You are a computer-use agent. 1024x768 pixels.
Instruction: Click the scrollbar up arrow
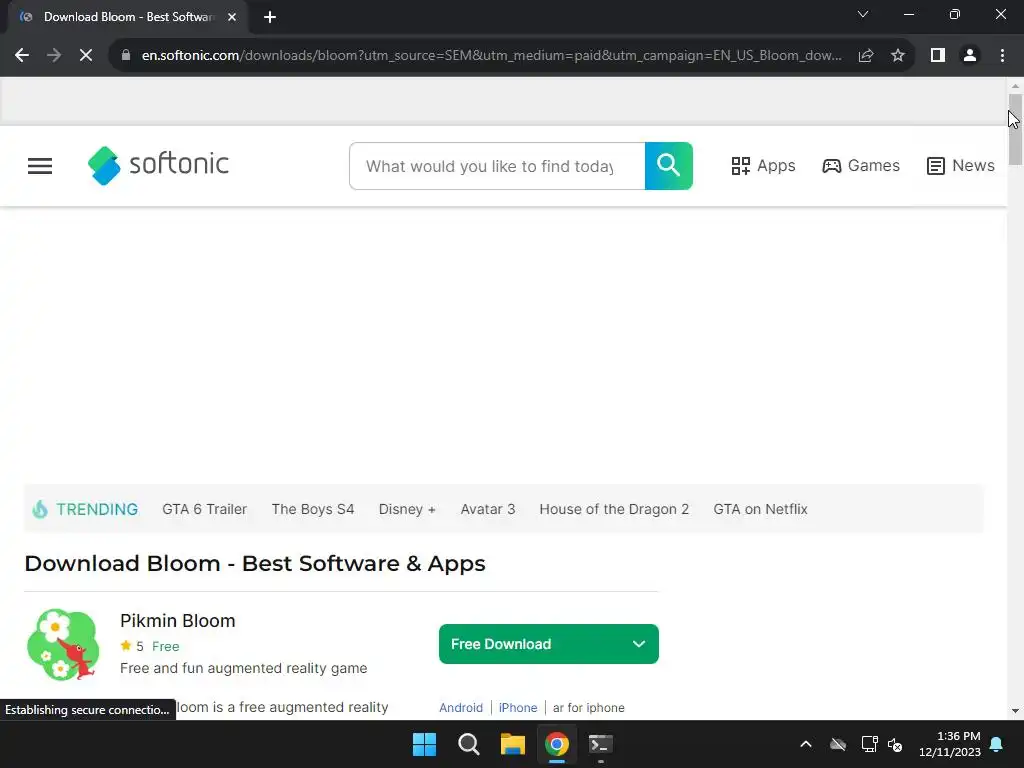(1015, 86)
